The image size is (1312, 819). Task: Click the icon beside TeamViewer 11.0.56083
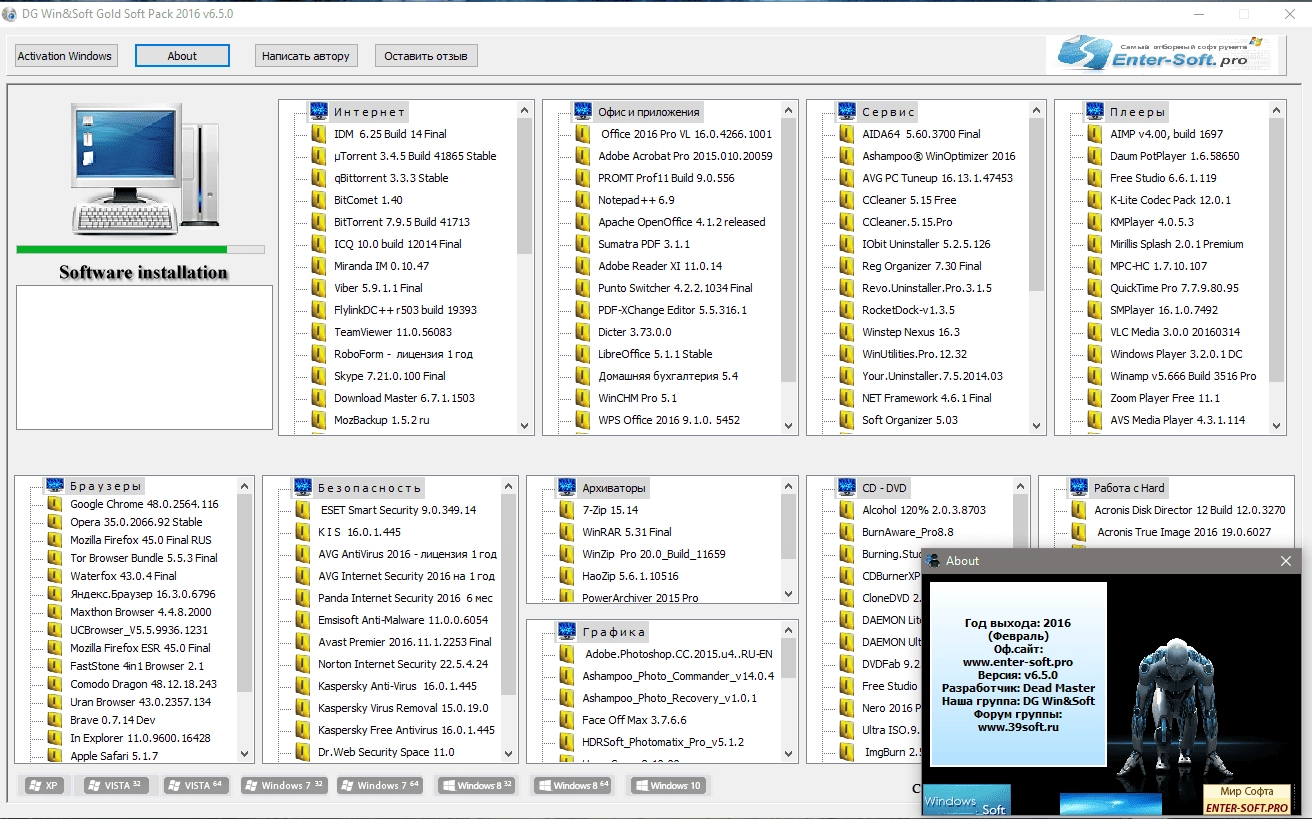point(319,332)
